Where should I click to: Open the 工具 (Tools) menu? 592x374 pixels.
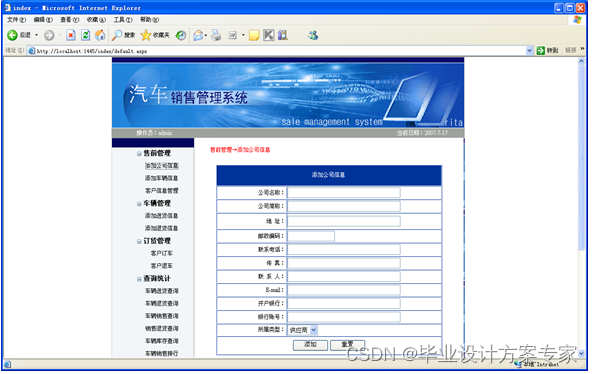pyautogui.click(x=123, y=20)
